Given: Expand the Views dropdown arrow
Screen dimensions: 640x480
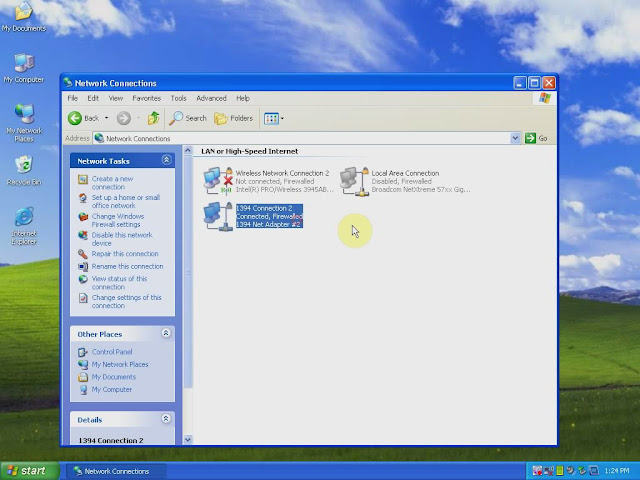Looking at the screenshot, I should point(282,118).
